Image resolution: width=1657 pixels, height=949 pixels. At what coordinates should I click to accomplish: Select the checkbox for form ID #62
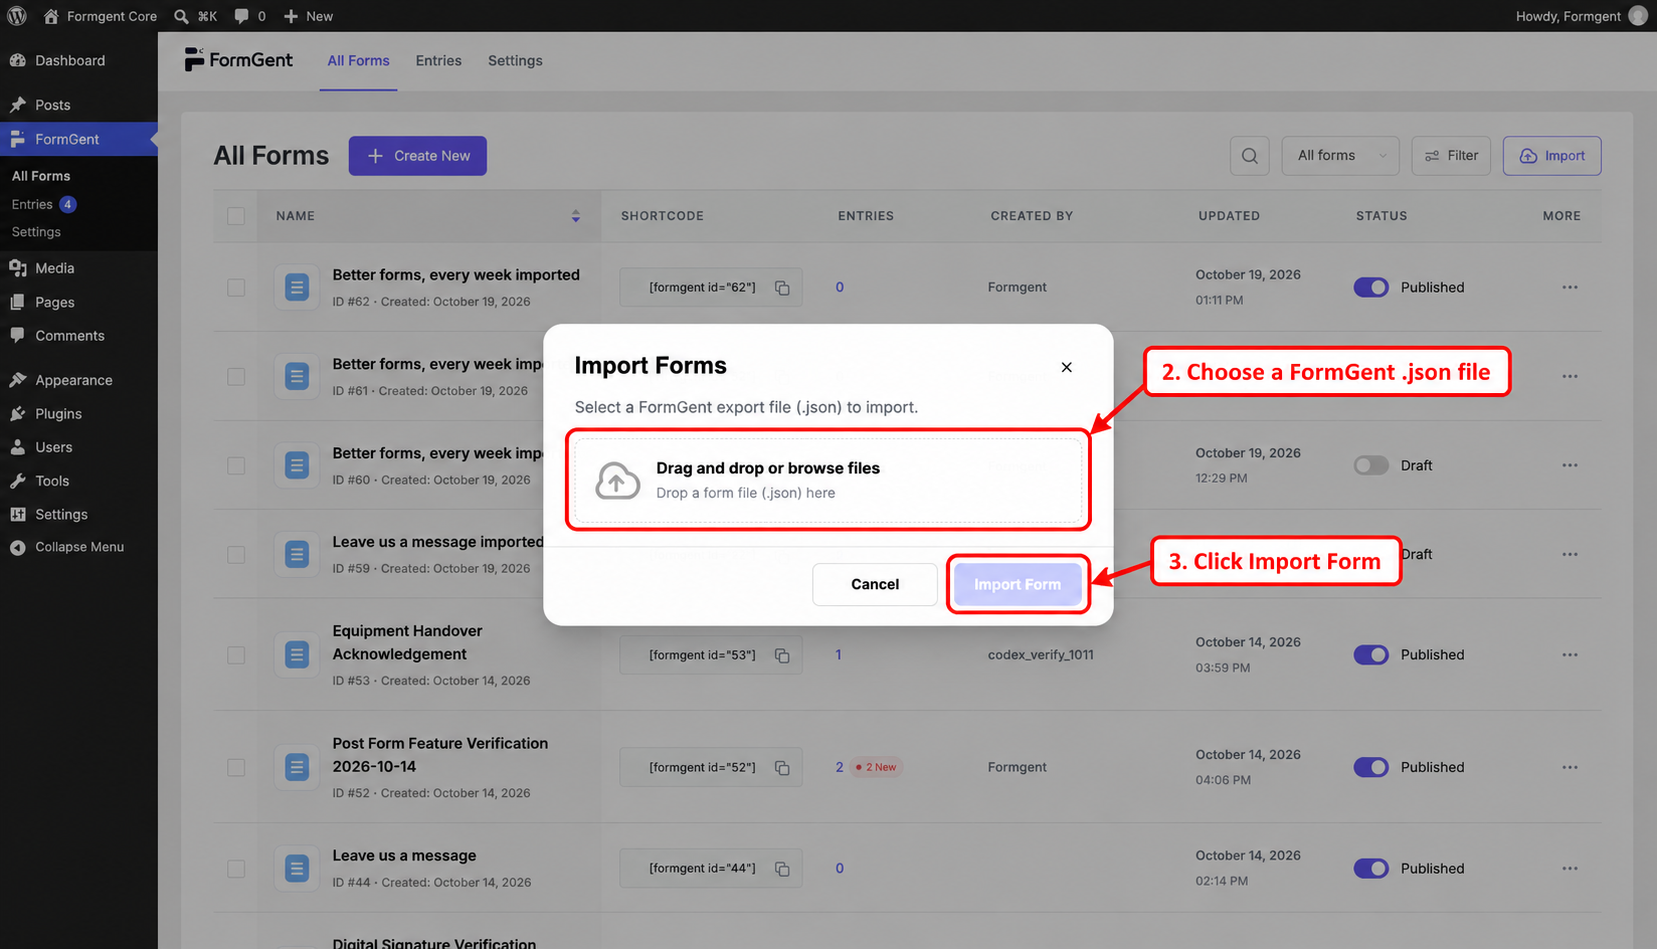pos(236,288)
